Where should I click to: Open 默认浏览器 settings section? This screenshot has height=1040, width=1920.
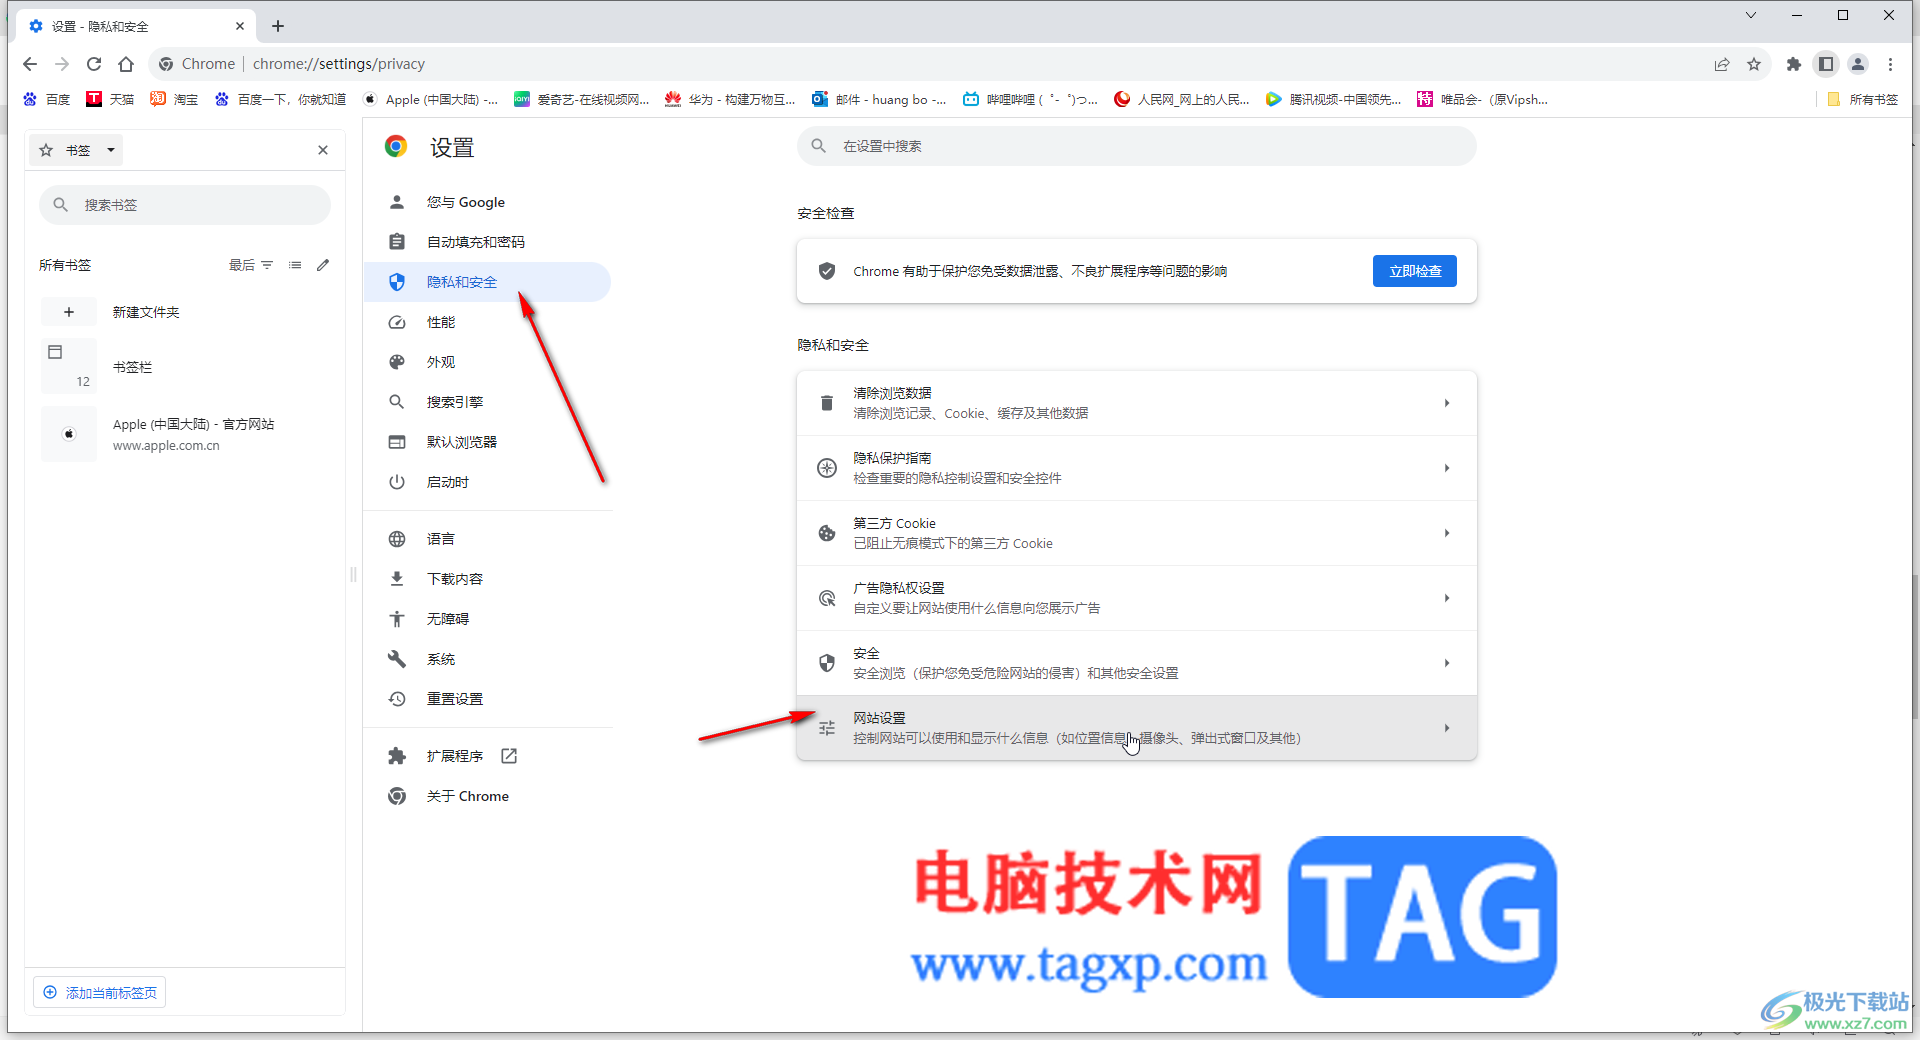487,442
